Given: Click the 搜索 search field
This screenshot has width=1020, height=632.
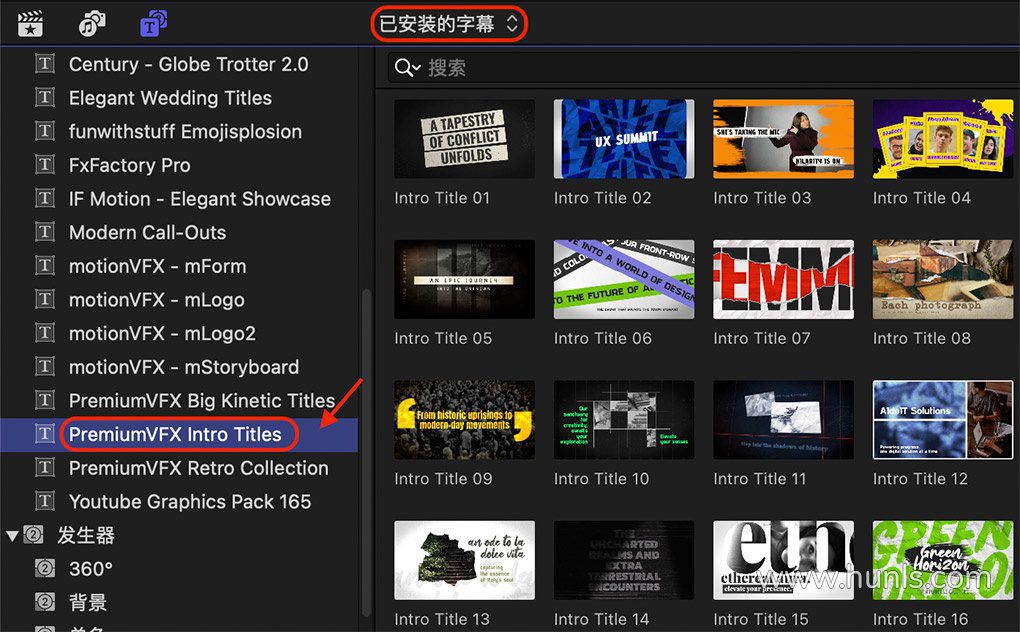Looking at the screenshot, I should pos(704,68).
